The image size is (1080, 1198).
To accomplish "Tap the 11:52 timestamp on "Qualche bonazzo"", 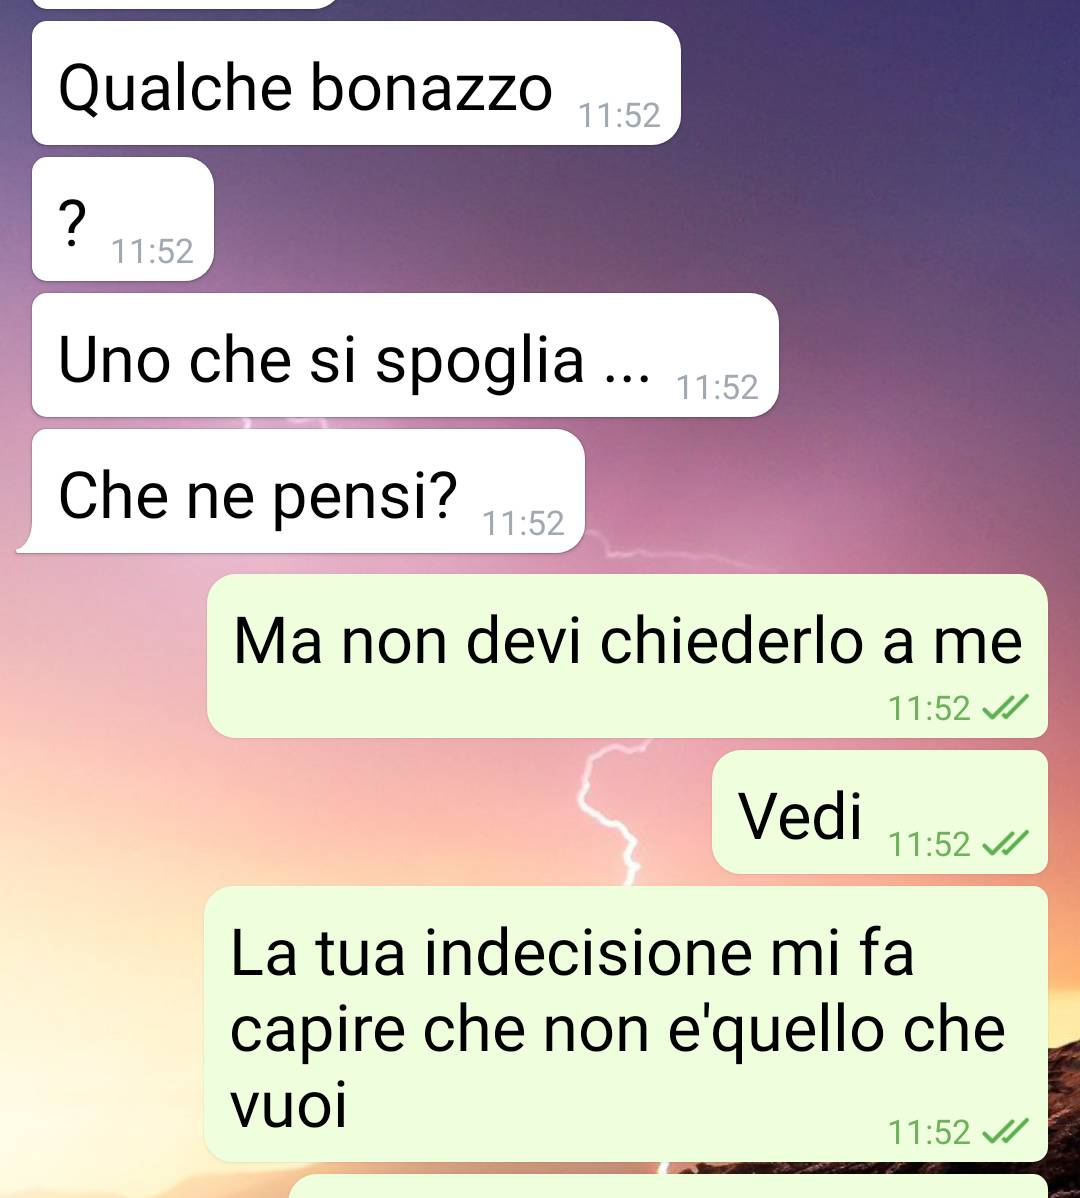I will click(x=619, y=115).
